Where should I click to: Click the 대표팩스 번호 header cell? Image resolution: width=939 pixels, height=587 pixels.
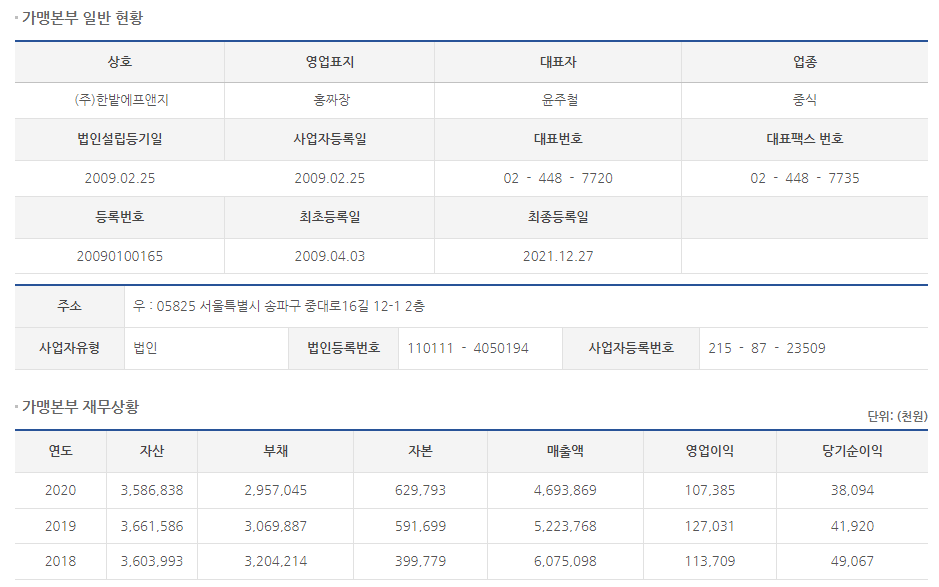(805, 139)
